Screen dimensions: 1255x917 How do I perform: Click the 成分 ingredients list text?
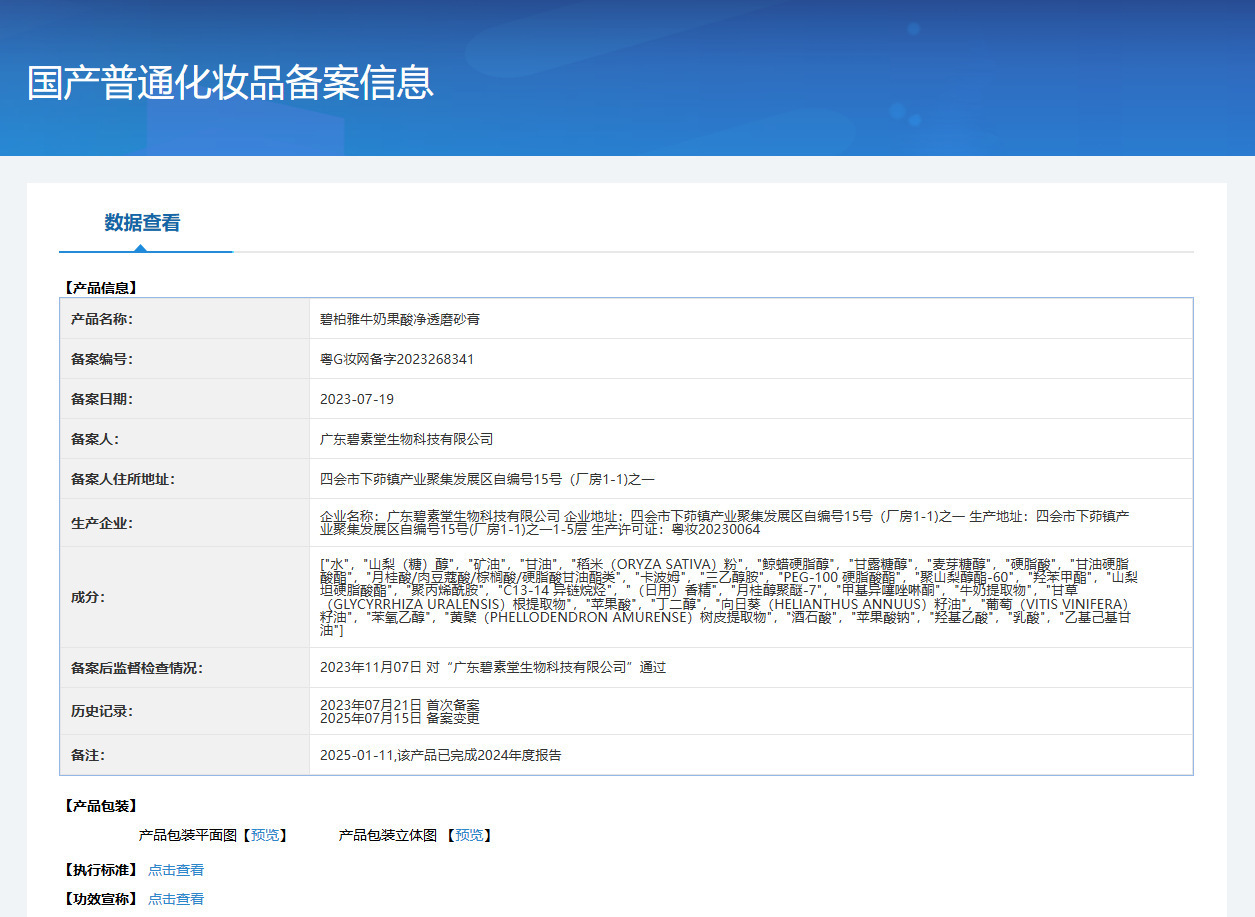click(729, 597)
